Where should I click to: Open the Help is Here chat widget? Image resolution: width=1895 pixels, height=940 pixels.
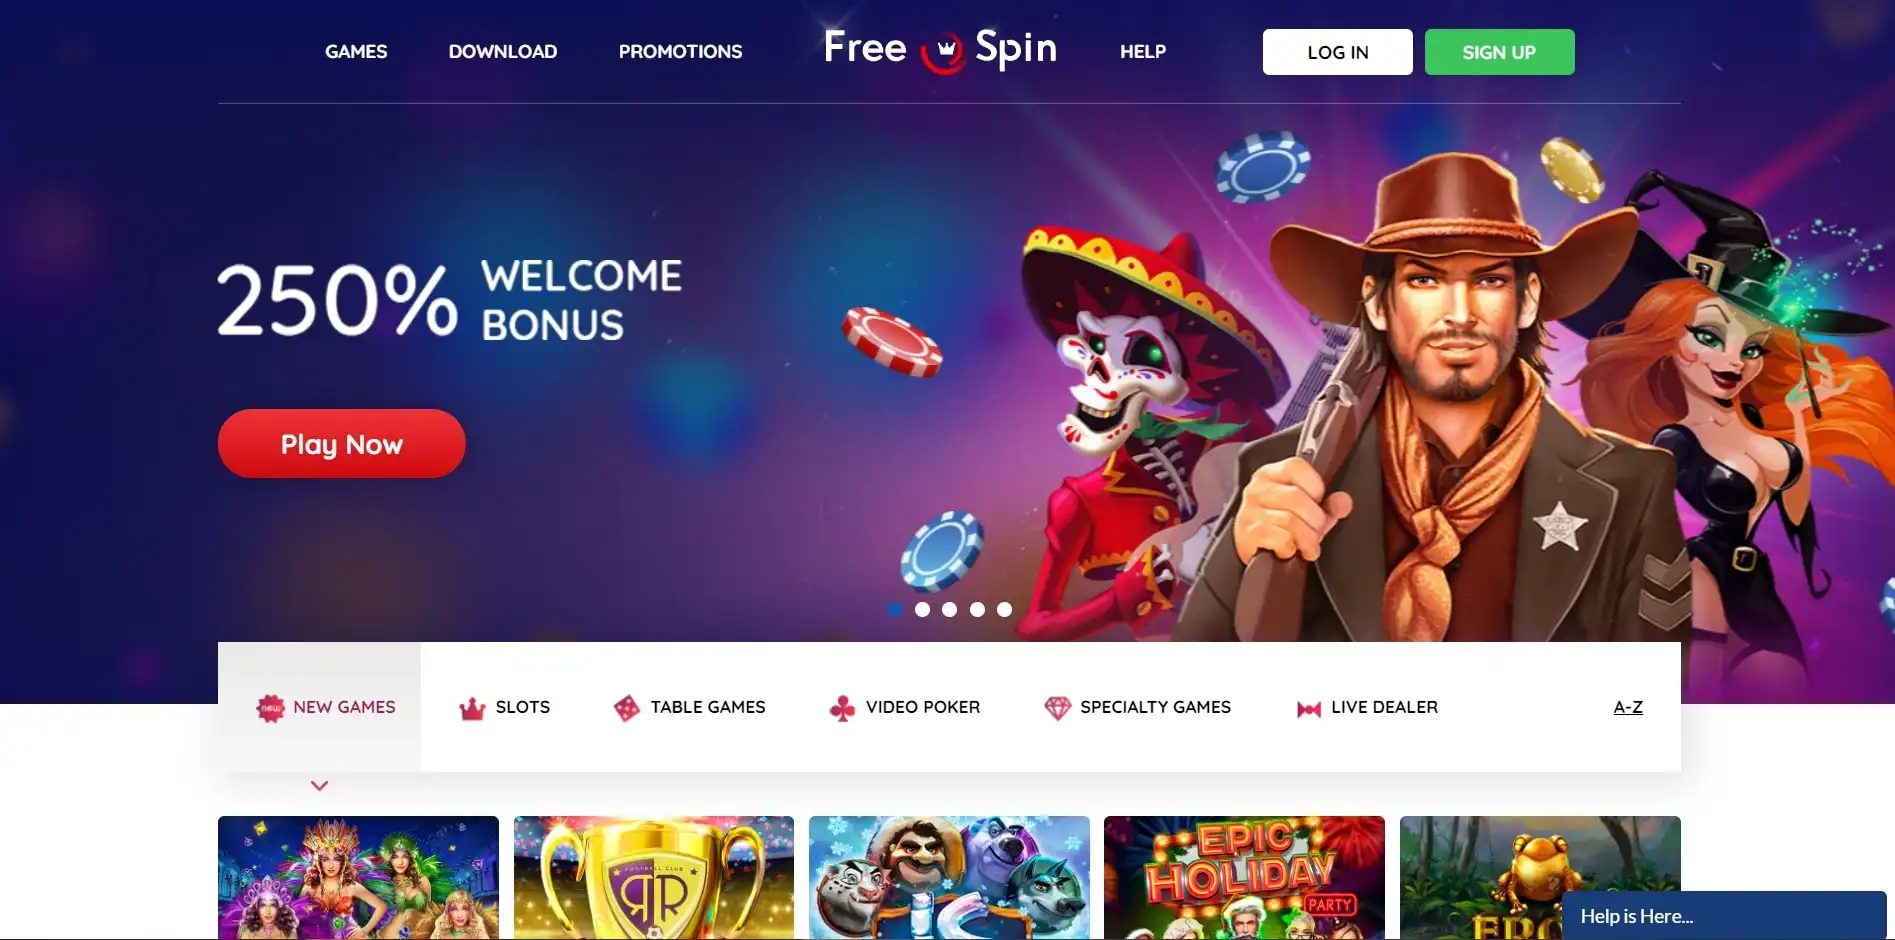(x=1724, y=915)
